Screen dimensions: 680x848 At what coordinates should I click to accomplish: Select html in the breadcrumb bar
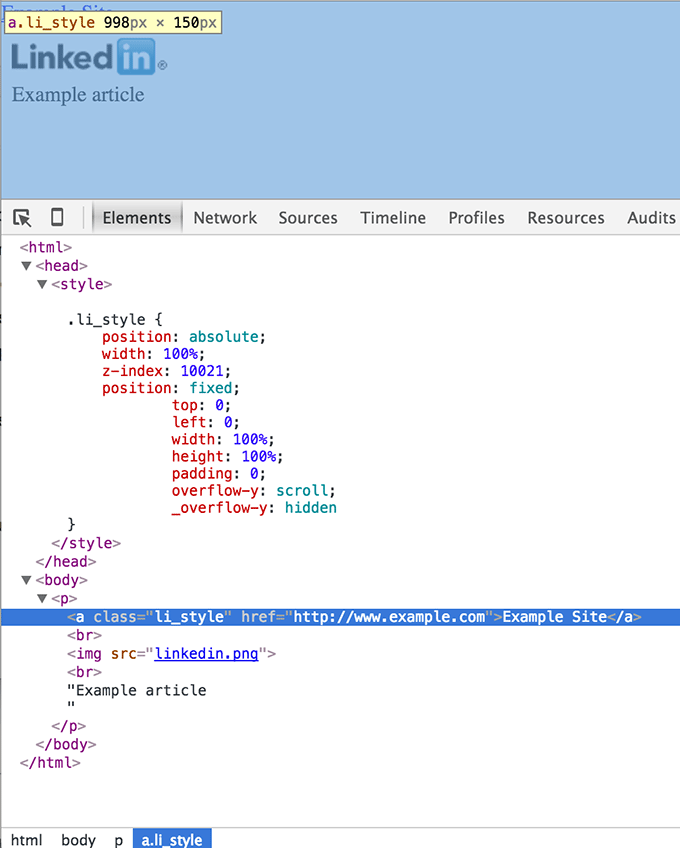tap(27, 839)
